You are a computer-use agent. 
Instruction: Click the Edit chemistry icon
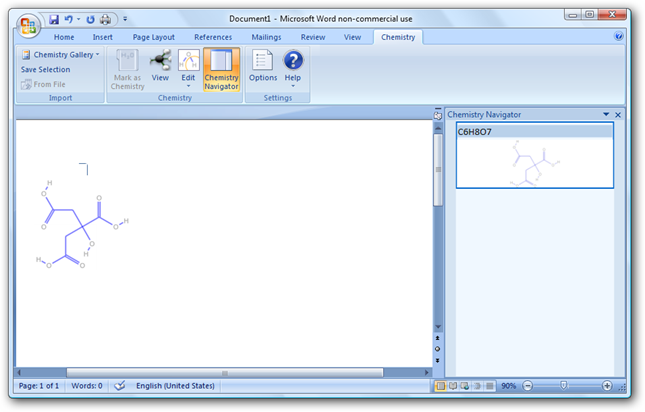pos(188,61)
